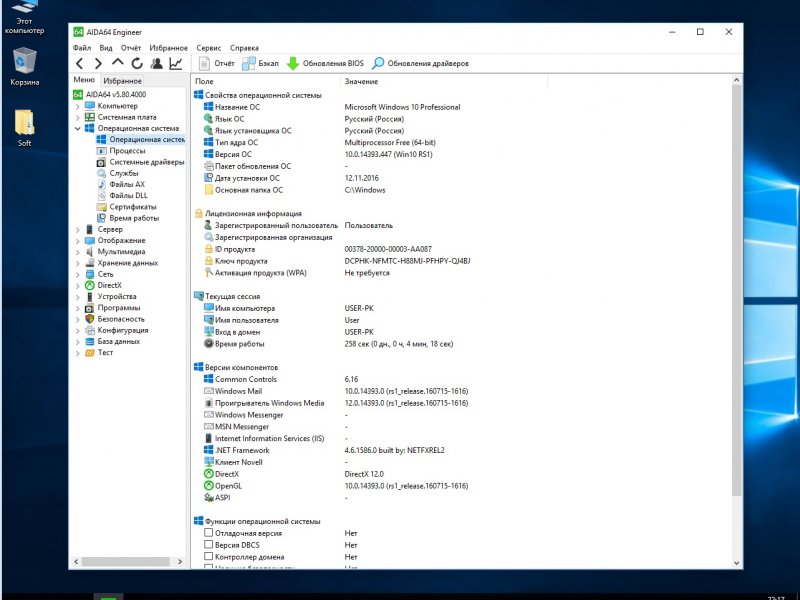This screenshot has width=800, height=600.
Task: Open the Отчёт menu in menu bar
Action: (x=131, y=48)
